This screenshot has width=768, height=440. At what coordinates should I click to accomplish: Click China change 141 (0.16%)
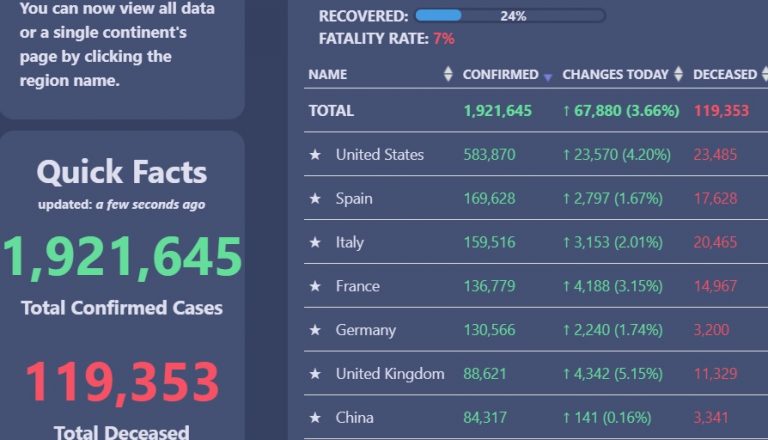click(x=607, y=417)
